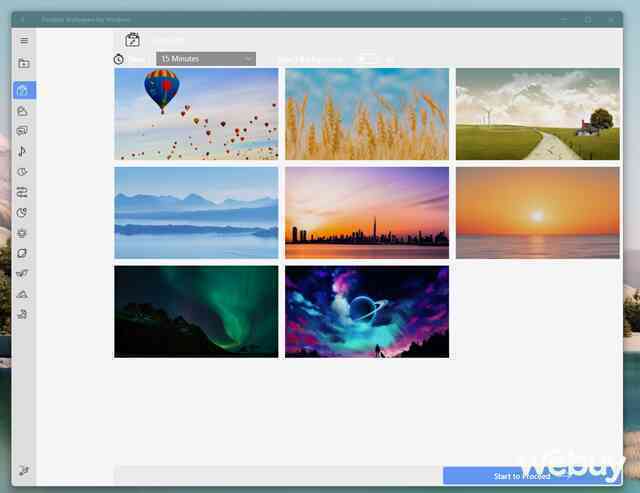Select the green aurora wallpaper

click(196, 311)
